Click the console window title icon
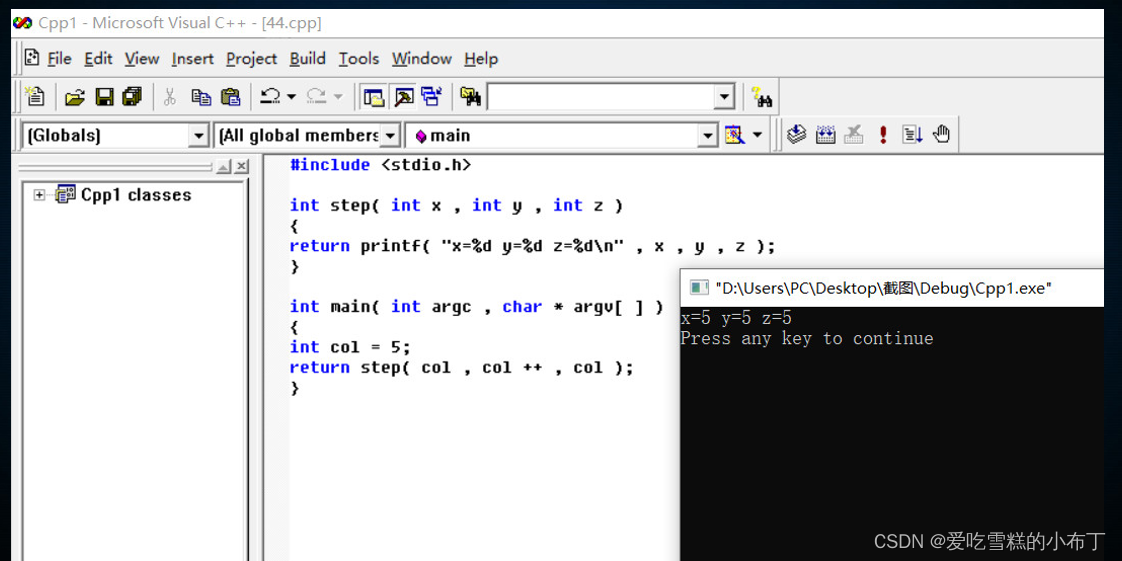The height and width of the screenshot is (561, 1122). [699, 288]
